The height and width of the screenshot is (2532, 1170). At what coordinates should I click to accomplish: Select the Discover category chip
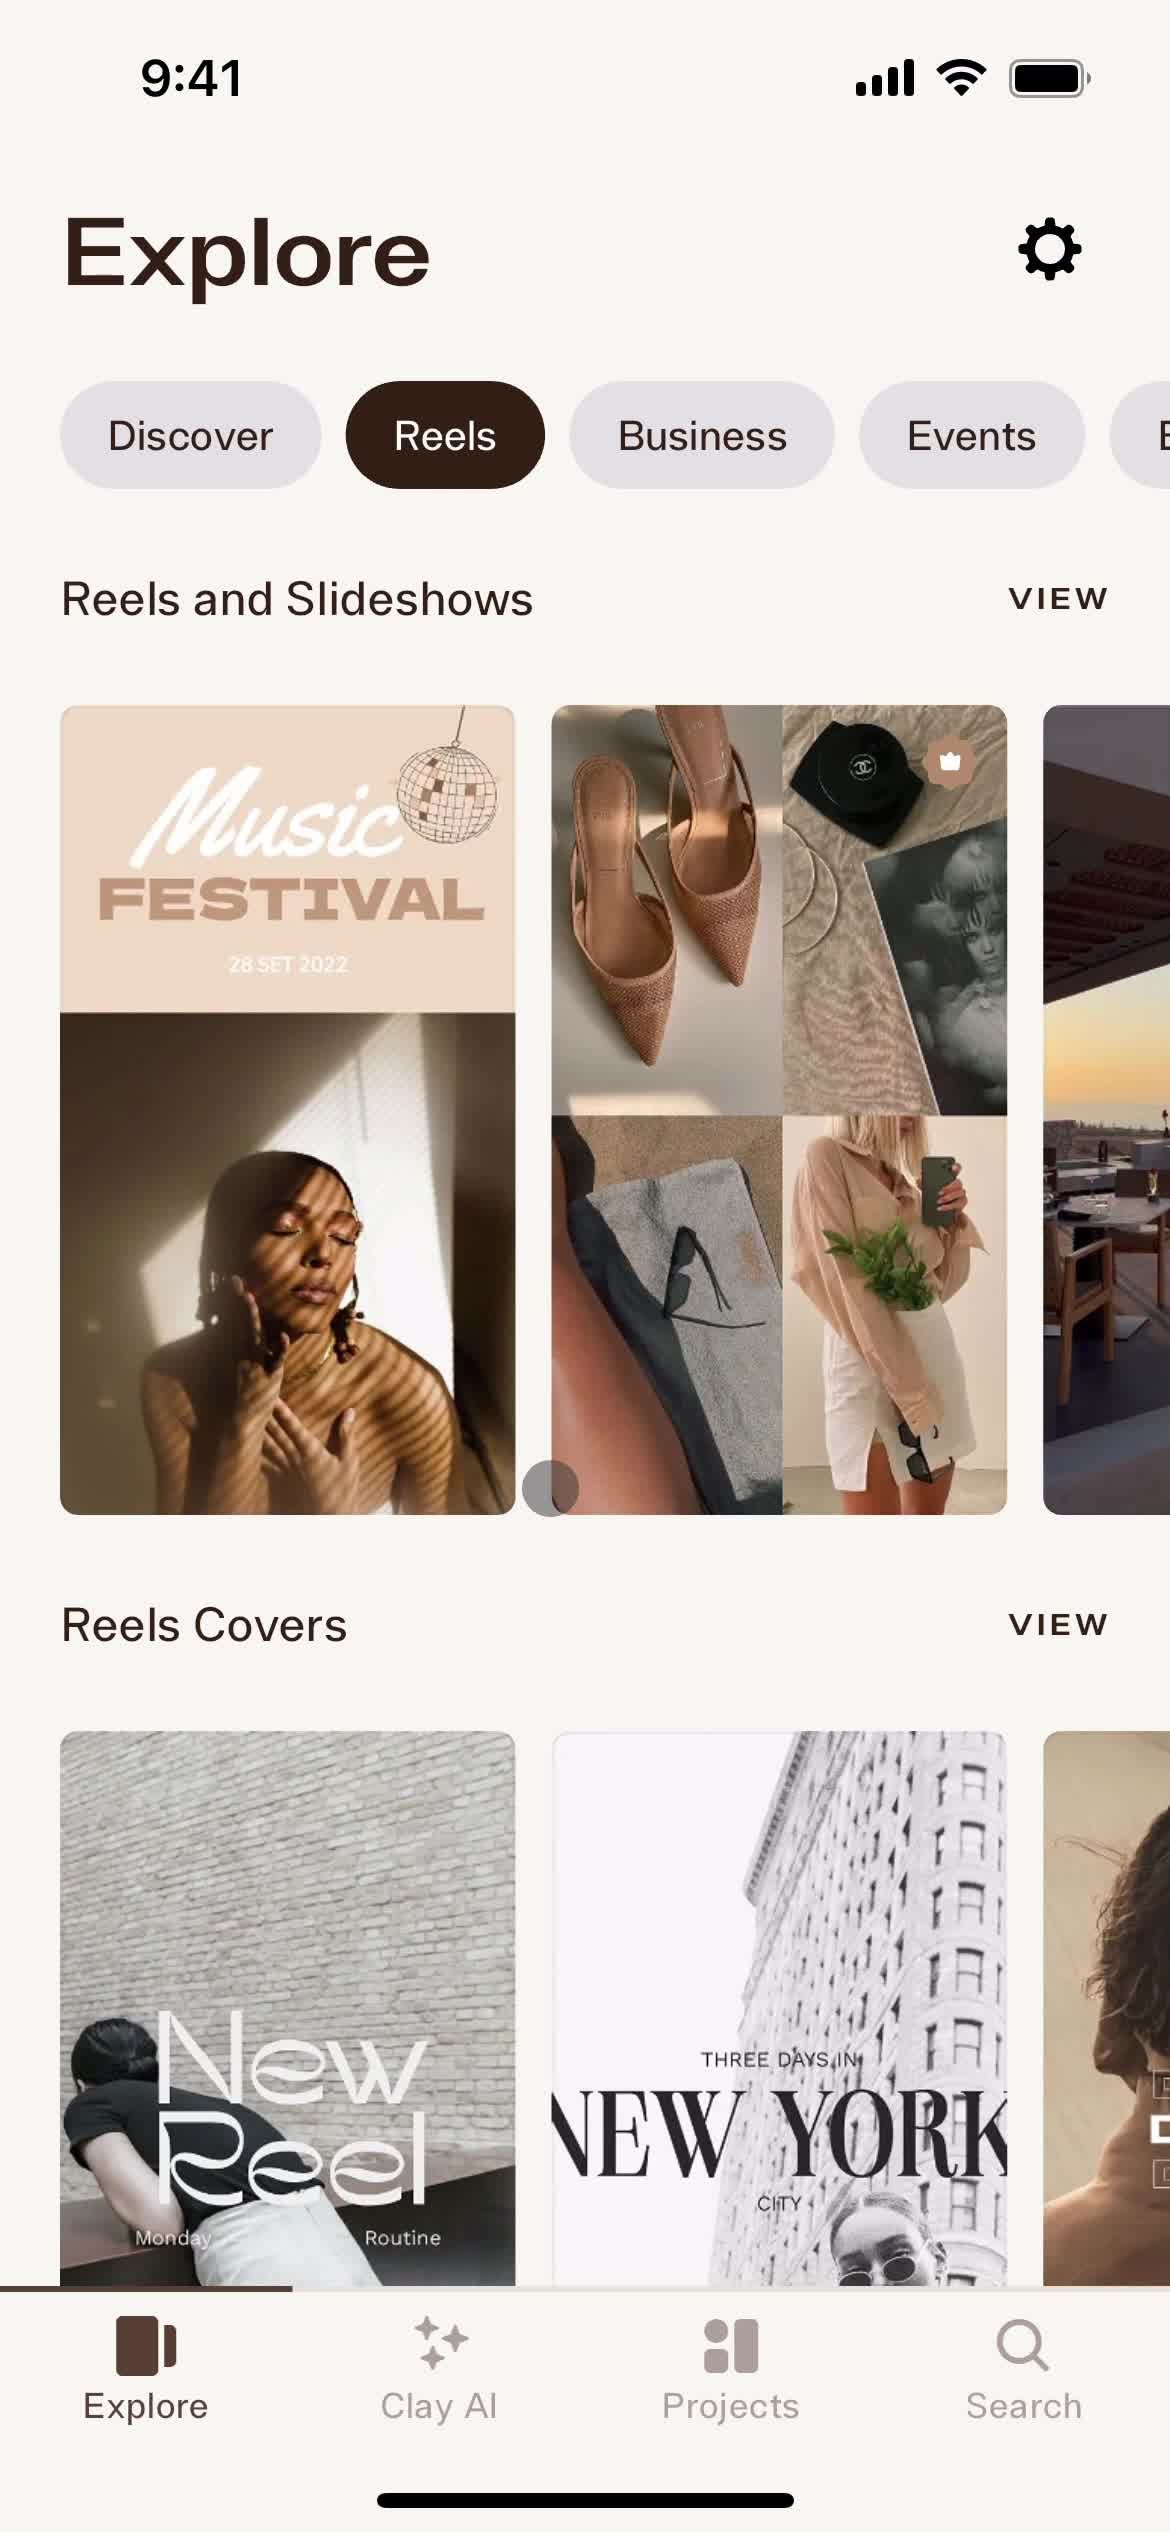(x=190, y=435)
